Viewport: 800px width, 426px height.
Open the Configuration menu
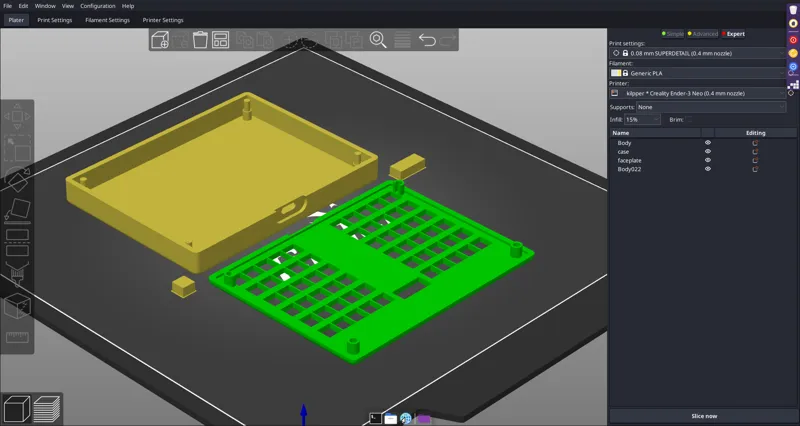click(97, 6)
